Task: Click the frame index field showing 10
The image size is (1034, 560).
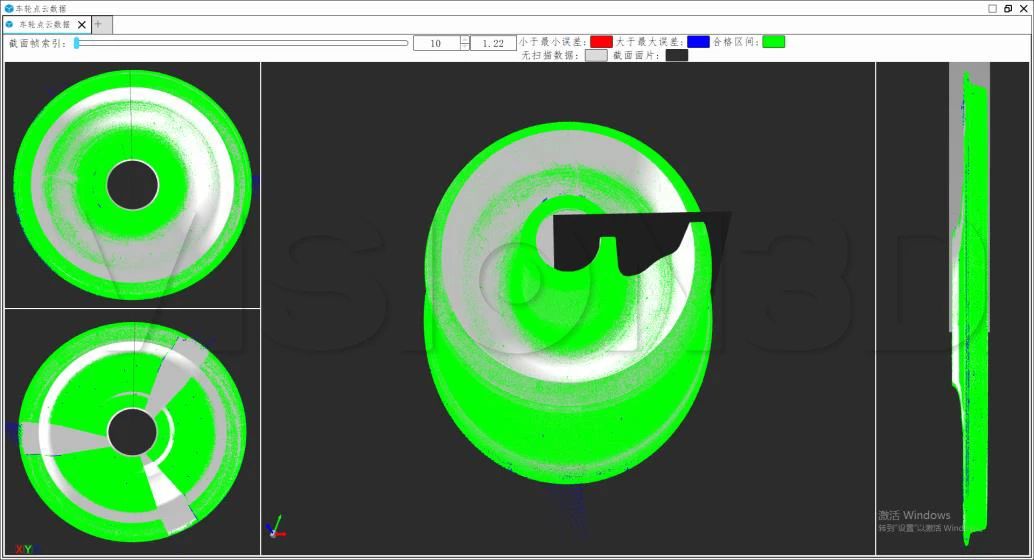Action: click(x=436, y=44)
